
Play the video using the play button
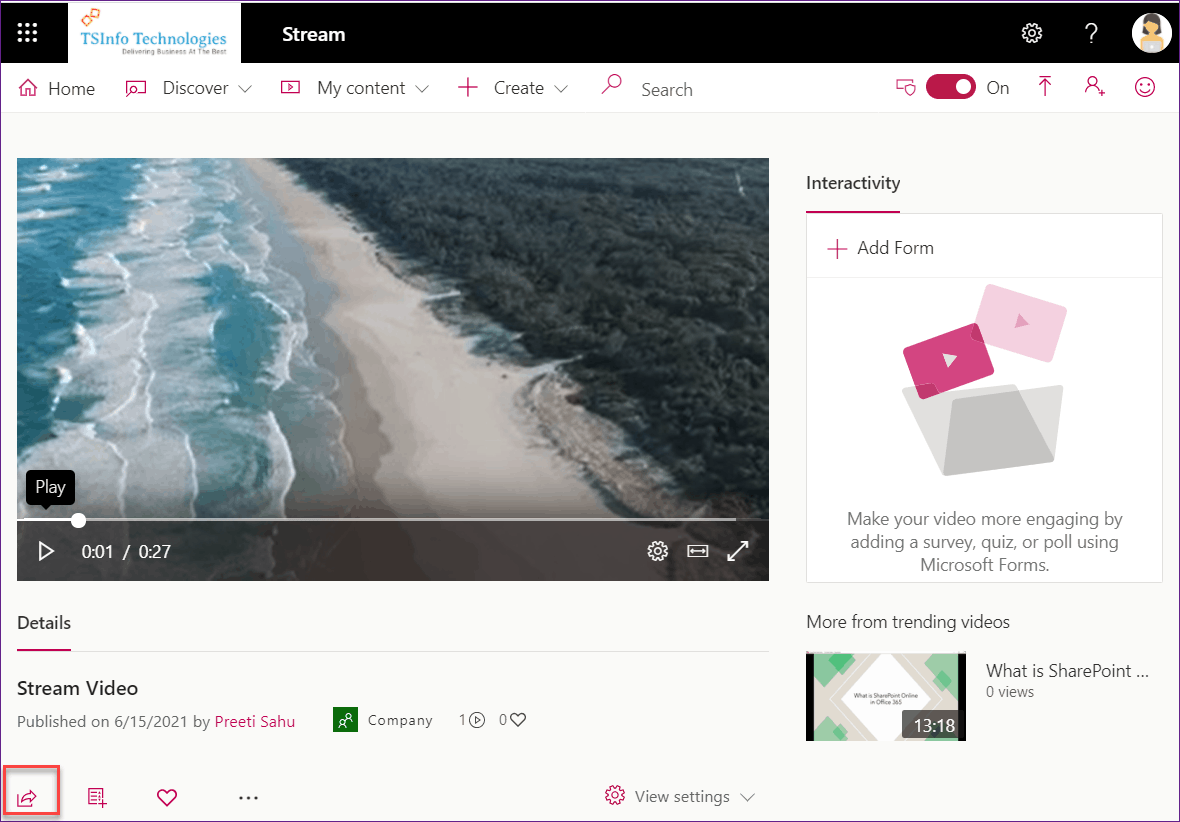[46, 551]
